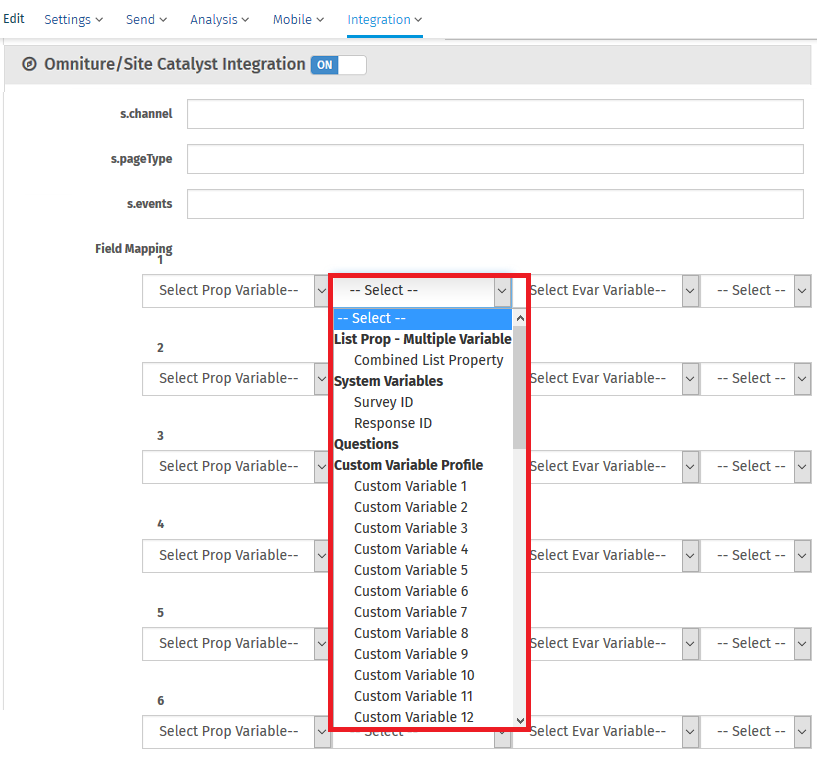Open the Analysis menu
Image resolution: width=817 pixels, height=760 pixels.
click(220, 20)
